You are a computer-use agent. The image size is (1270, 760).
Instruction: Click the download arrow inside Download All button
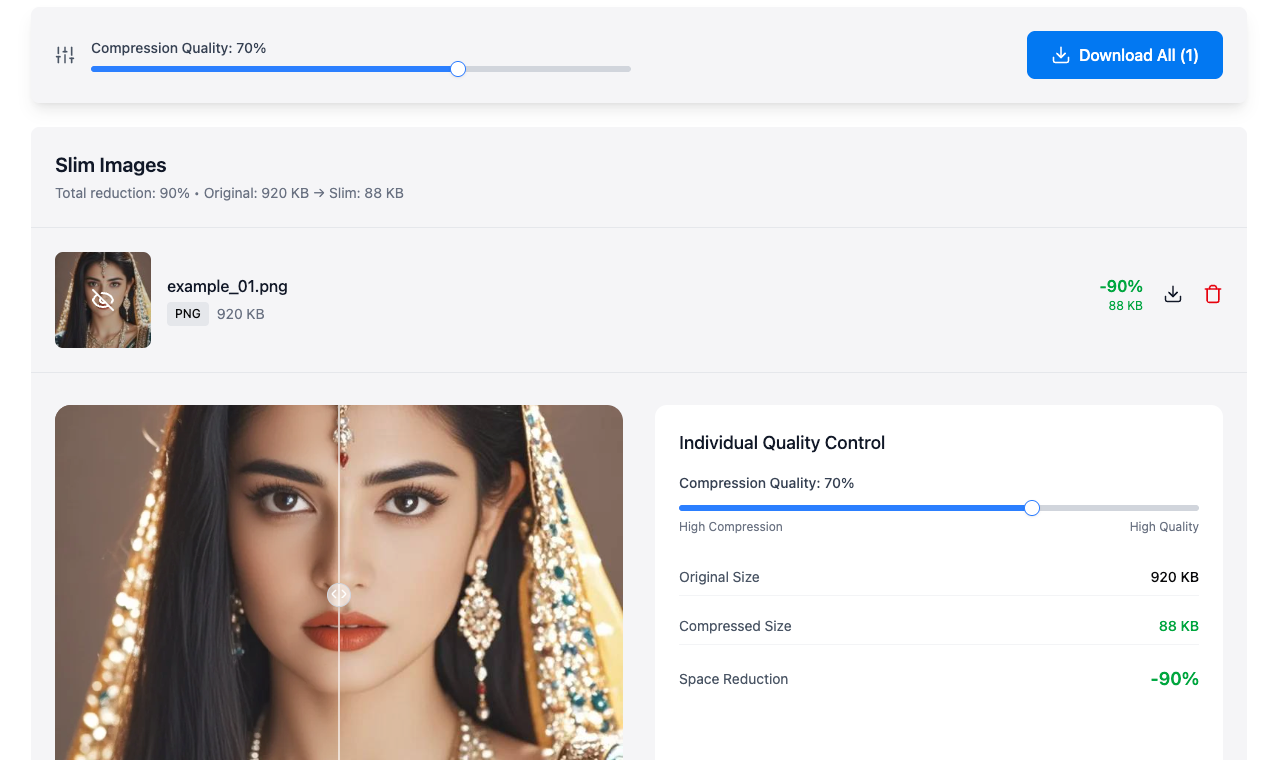(x=1061, y=55)
